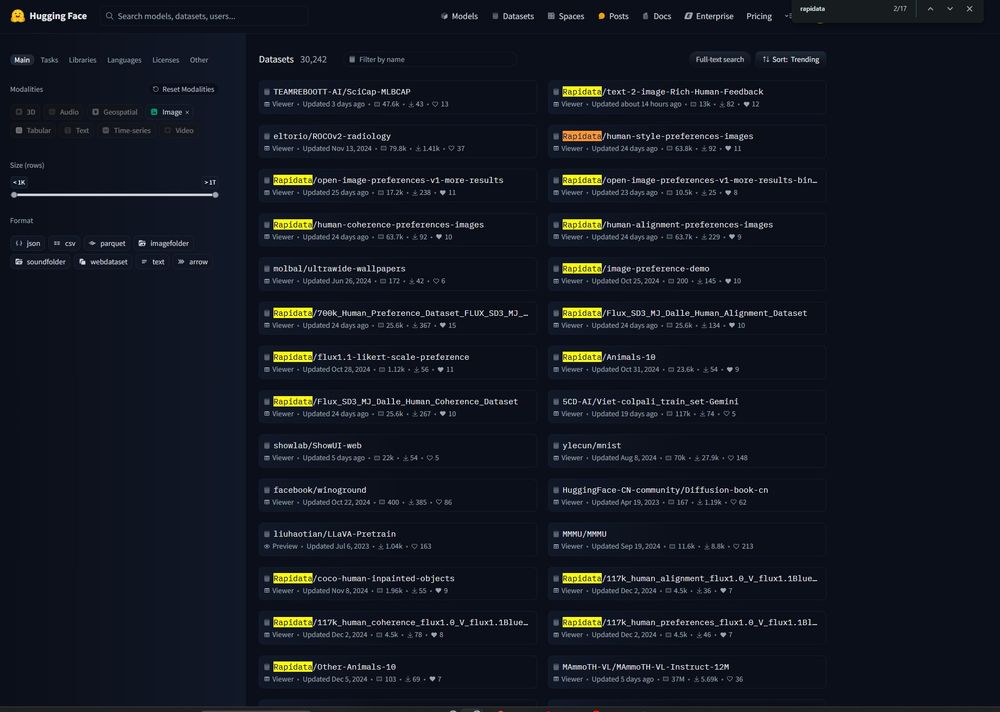Switch to the Libraries filter tab

[x=82, y=60]
